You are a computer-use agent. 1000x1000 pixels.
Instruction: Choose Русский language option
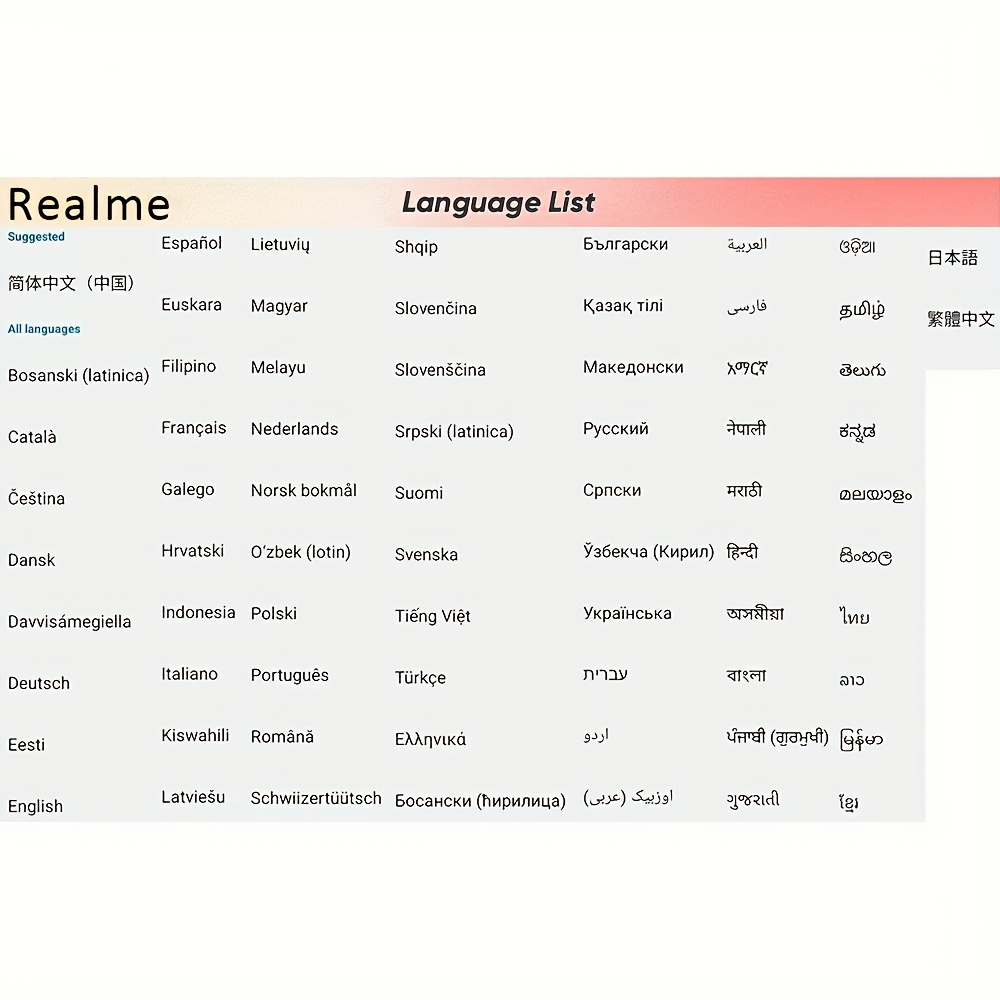click(615, 429)
